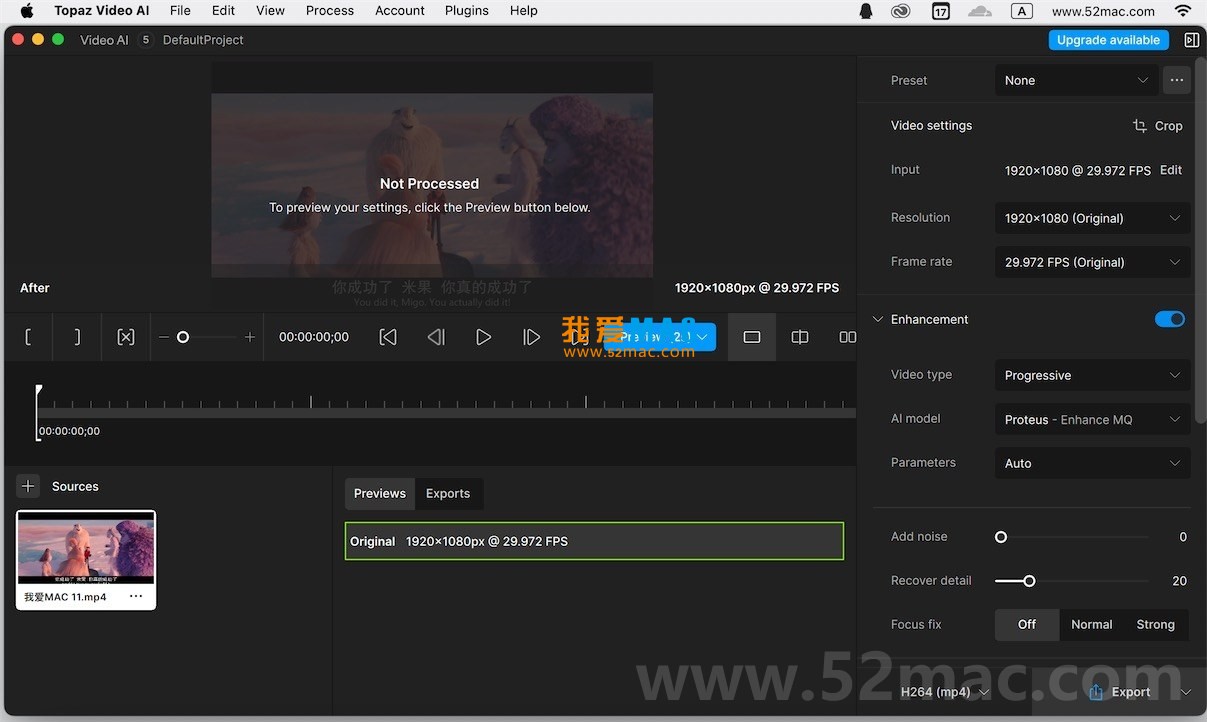Set Focus fix to Normal
The image size is (1207, 722).
click(1092, 624)
